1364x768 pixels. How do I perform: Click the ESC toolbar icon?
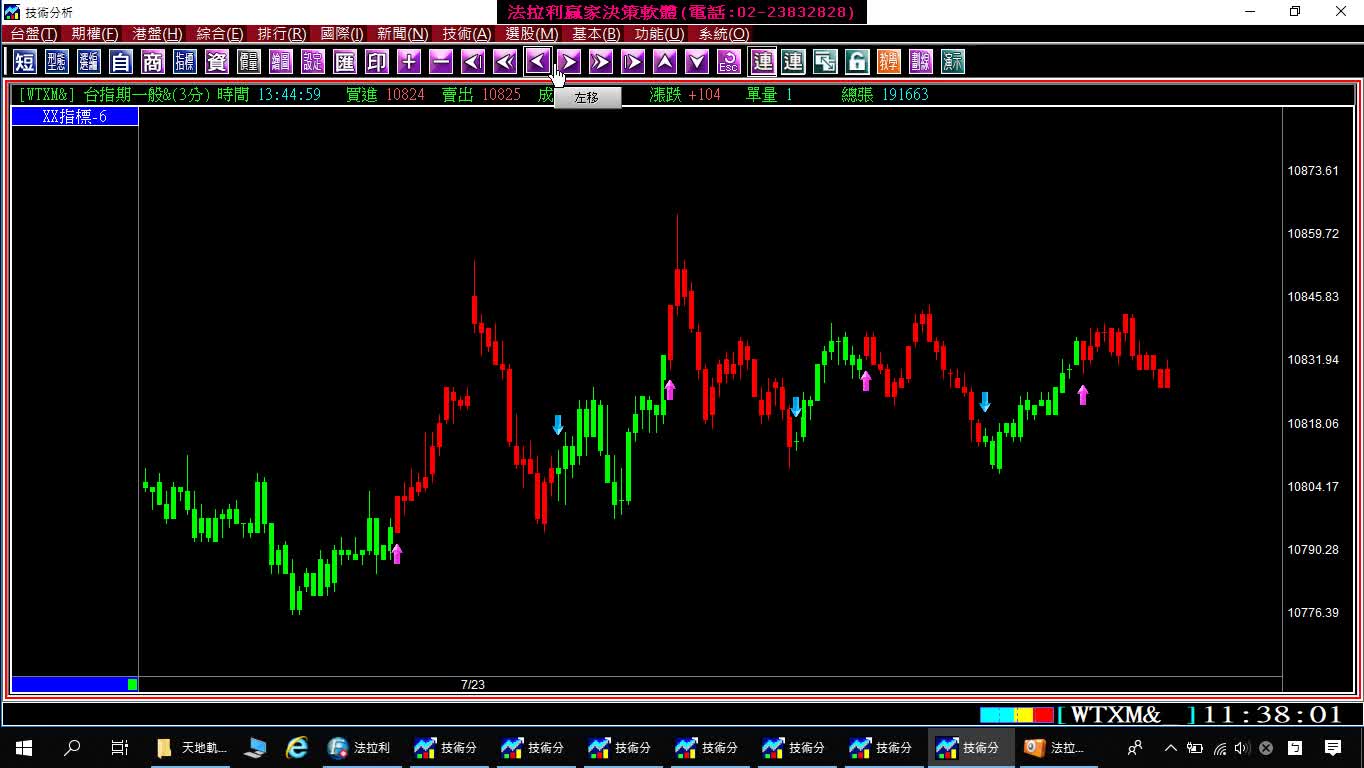(729, 62)
